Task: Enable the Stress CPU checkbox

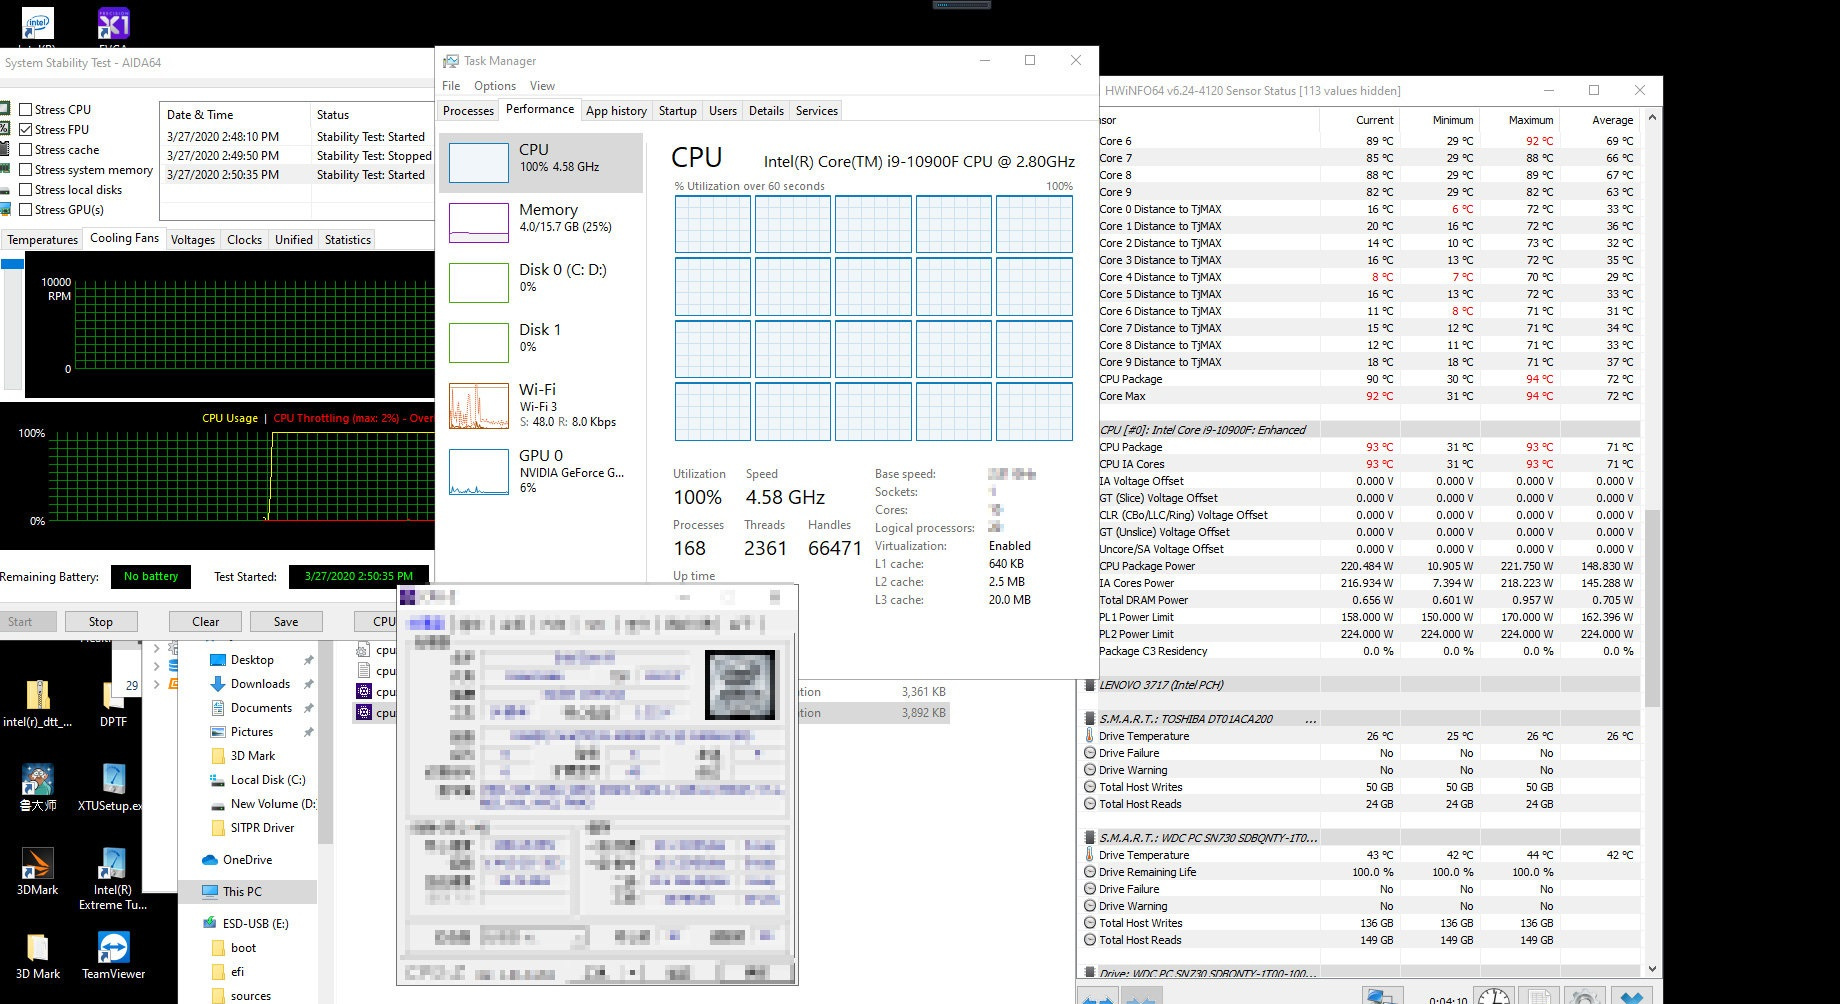Action: tap(26, 110)
